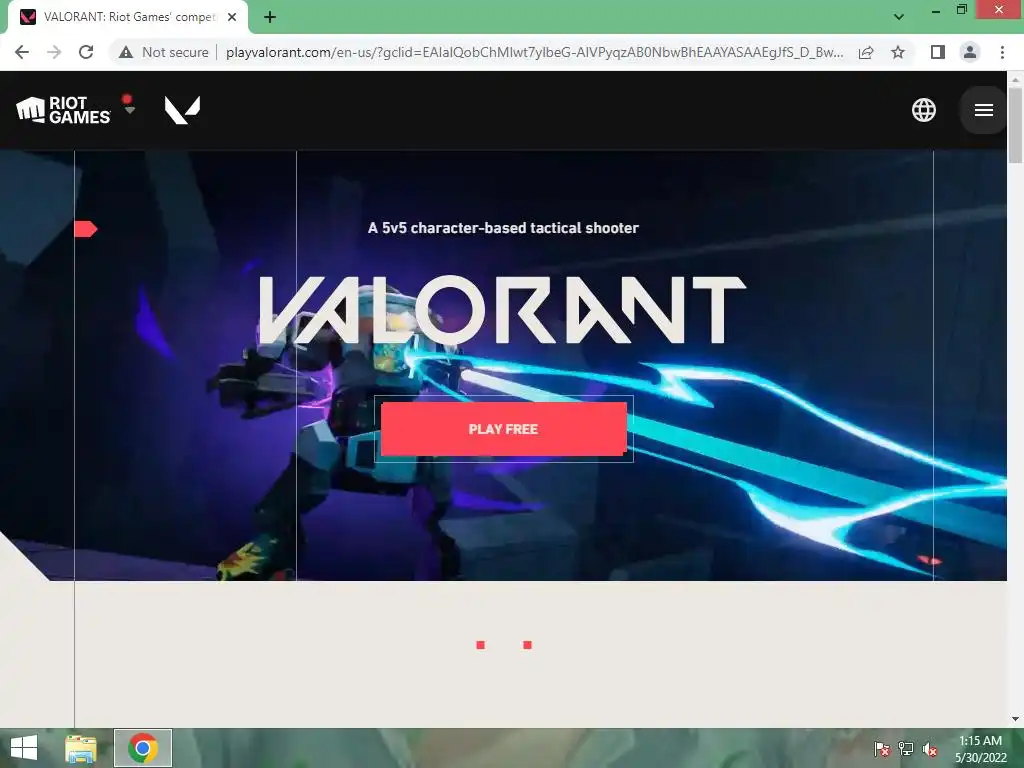The image size is (1024, 768).
Task: Click the page vertical scrollbar thumb
Action: 1015,124
